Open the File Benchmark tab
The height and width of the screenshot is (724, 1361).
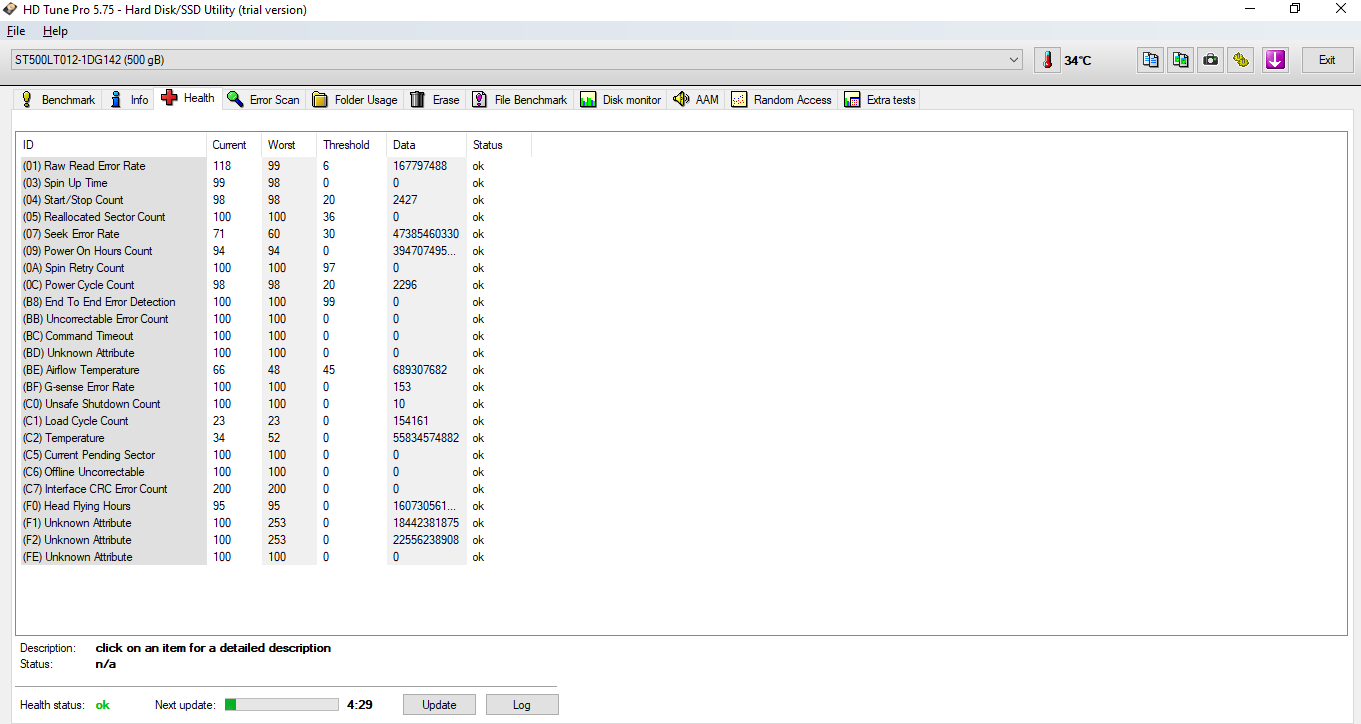pyautogui.click(x=520, y=99)
